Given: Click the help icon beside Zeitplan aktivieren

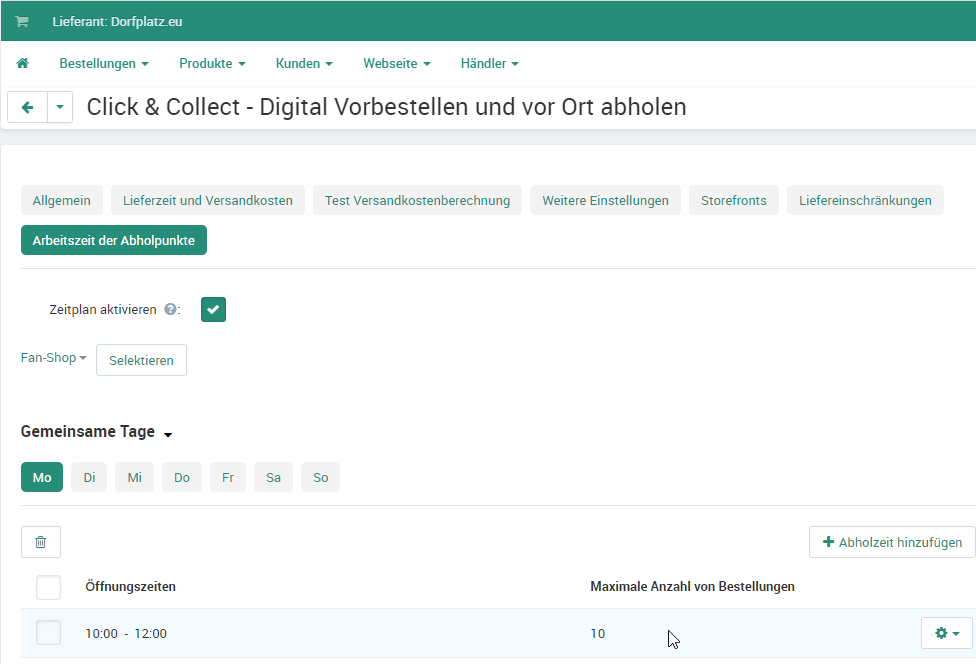Looking at the screenshot, I should (x=170, y=309).
